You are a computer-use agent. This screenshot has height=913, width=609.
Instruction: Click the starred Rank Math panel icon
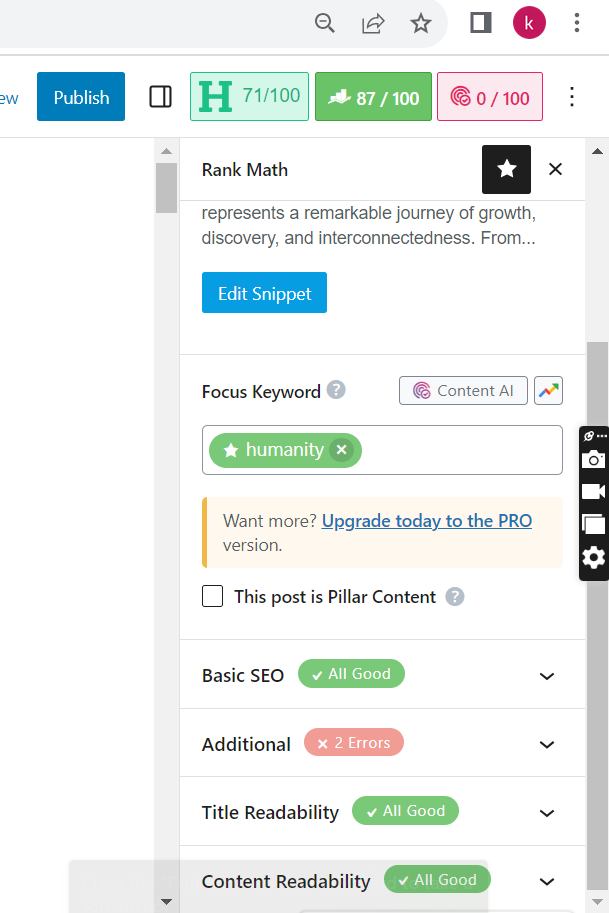click(506, 169)
